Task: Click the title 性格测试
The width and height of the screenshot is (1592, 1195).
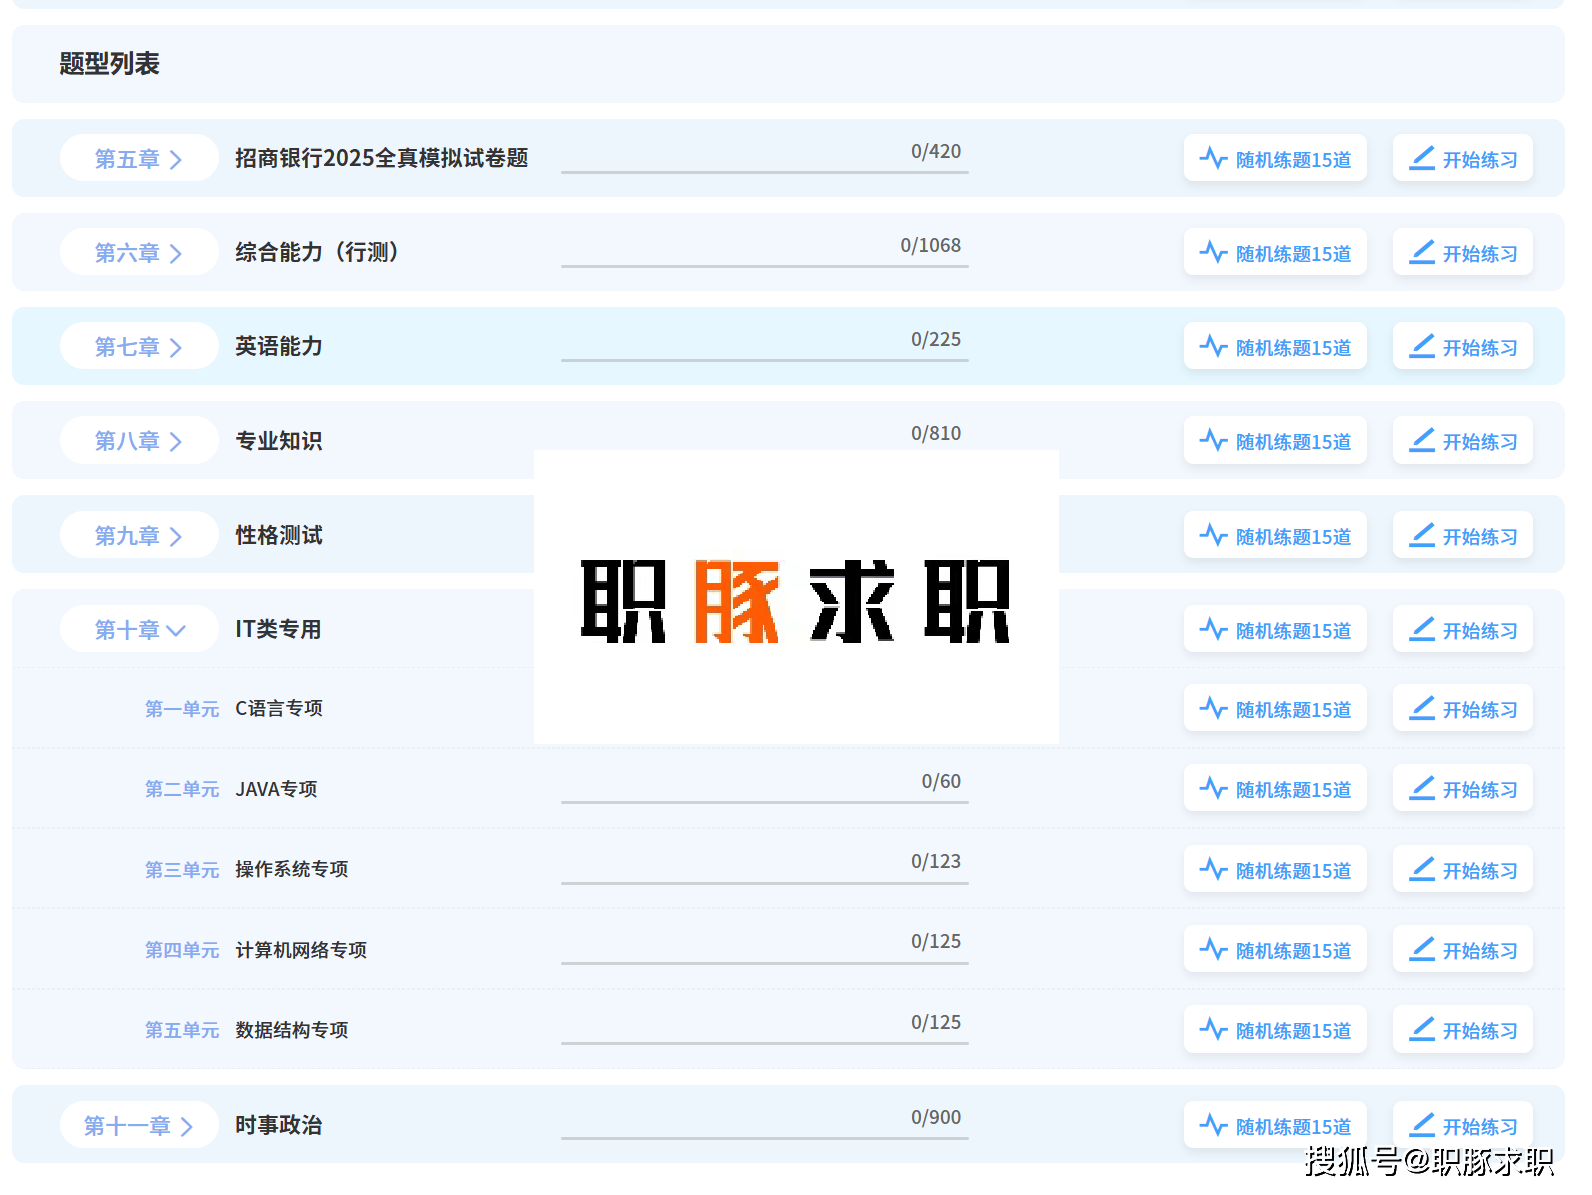Action: pos(279,535)
